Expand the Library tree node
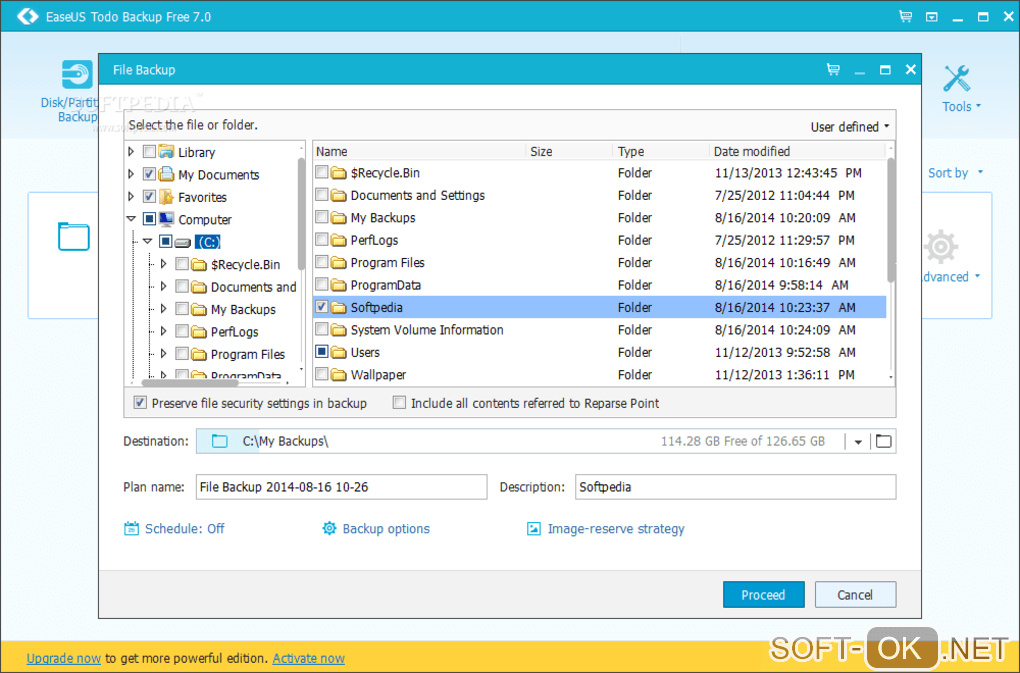 (x=131, y=152)
